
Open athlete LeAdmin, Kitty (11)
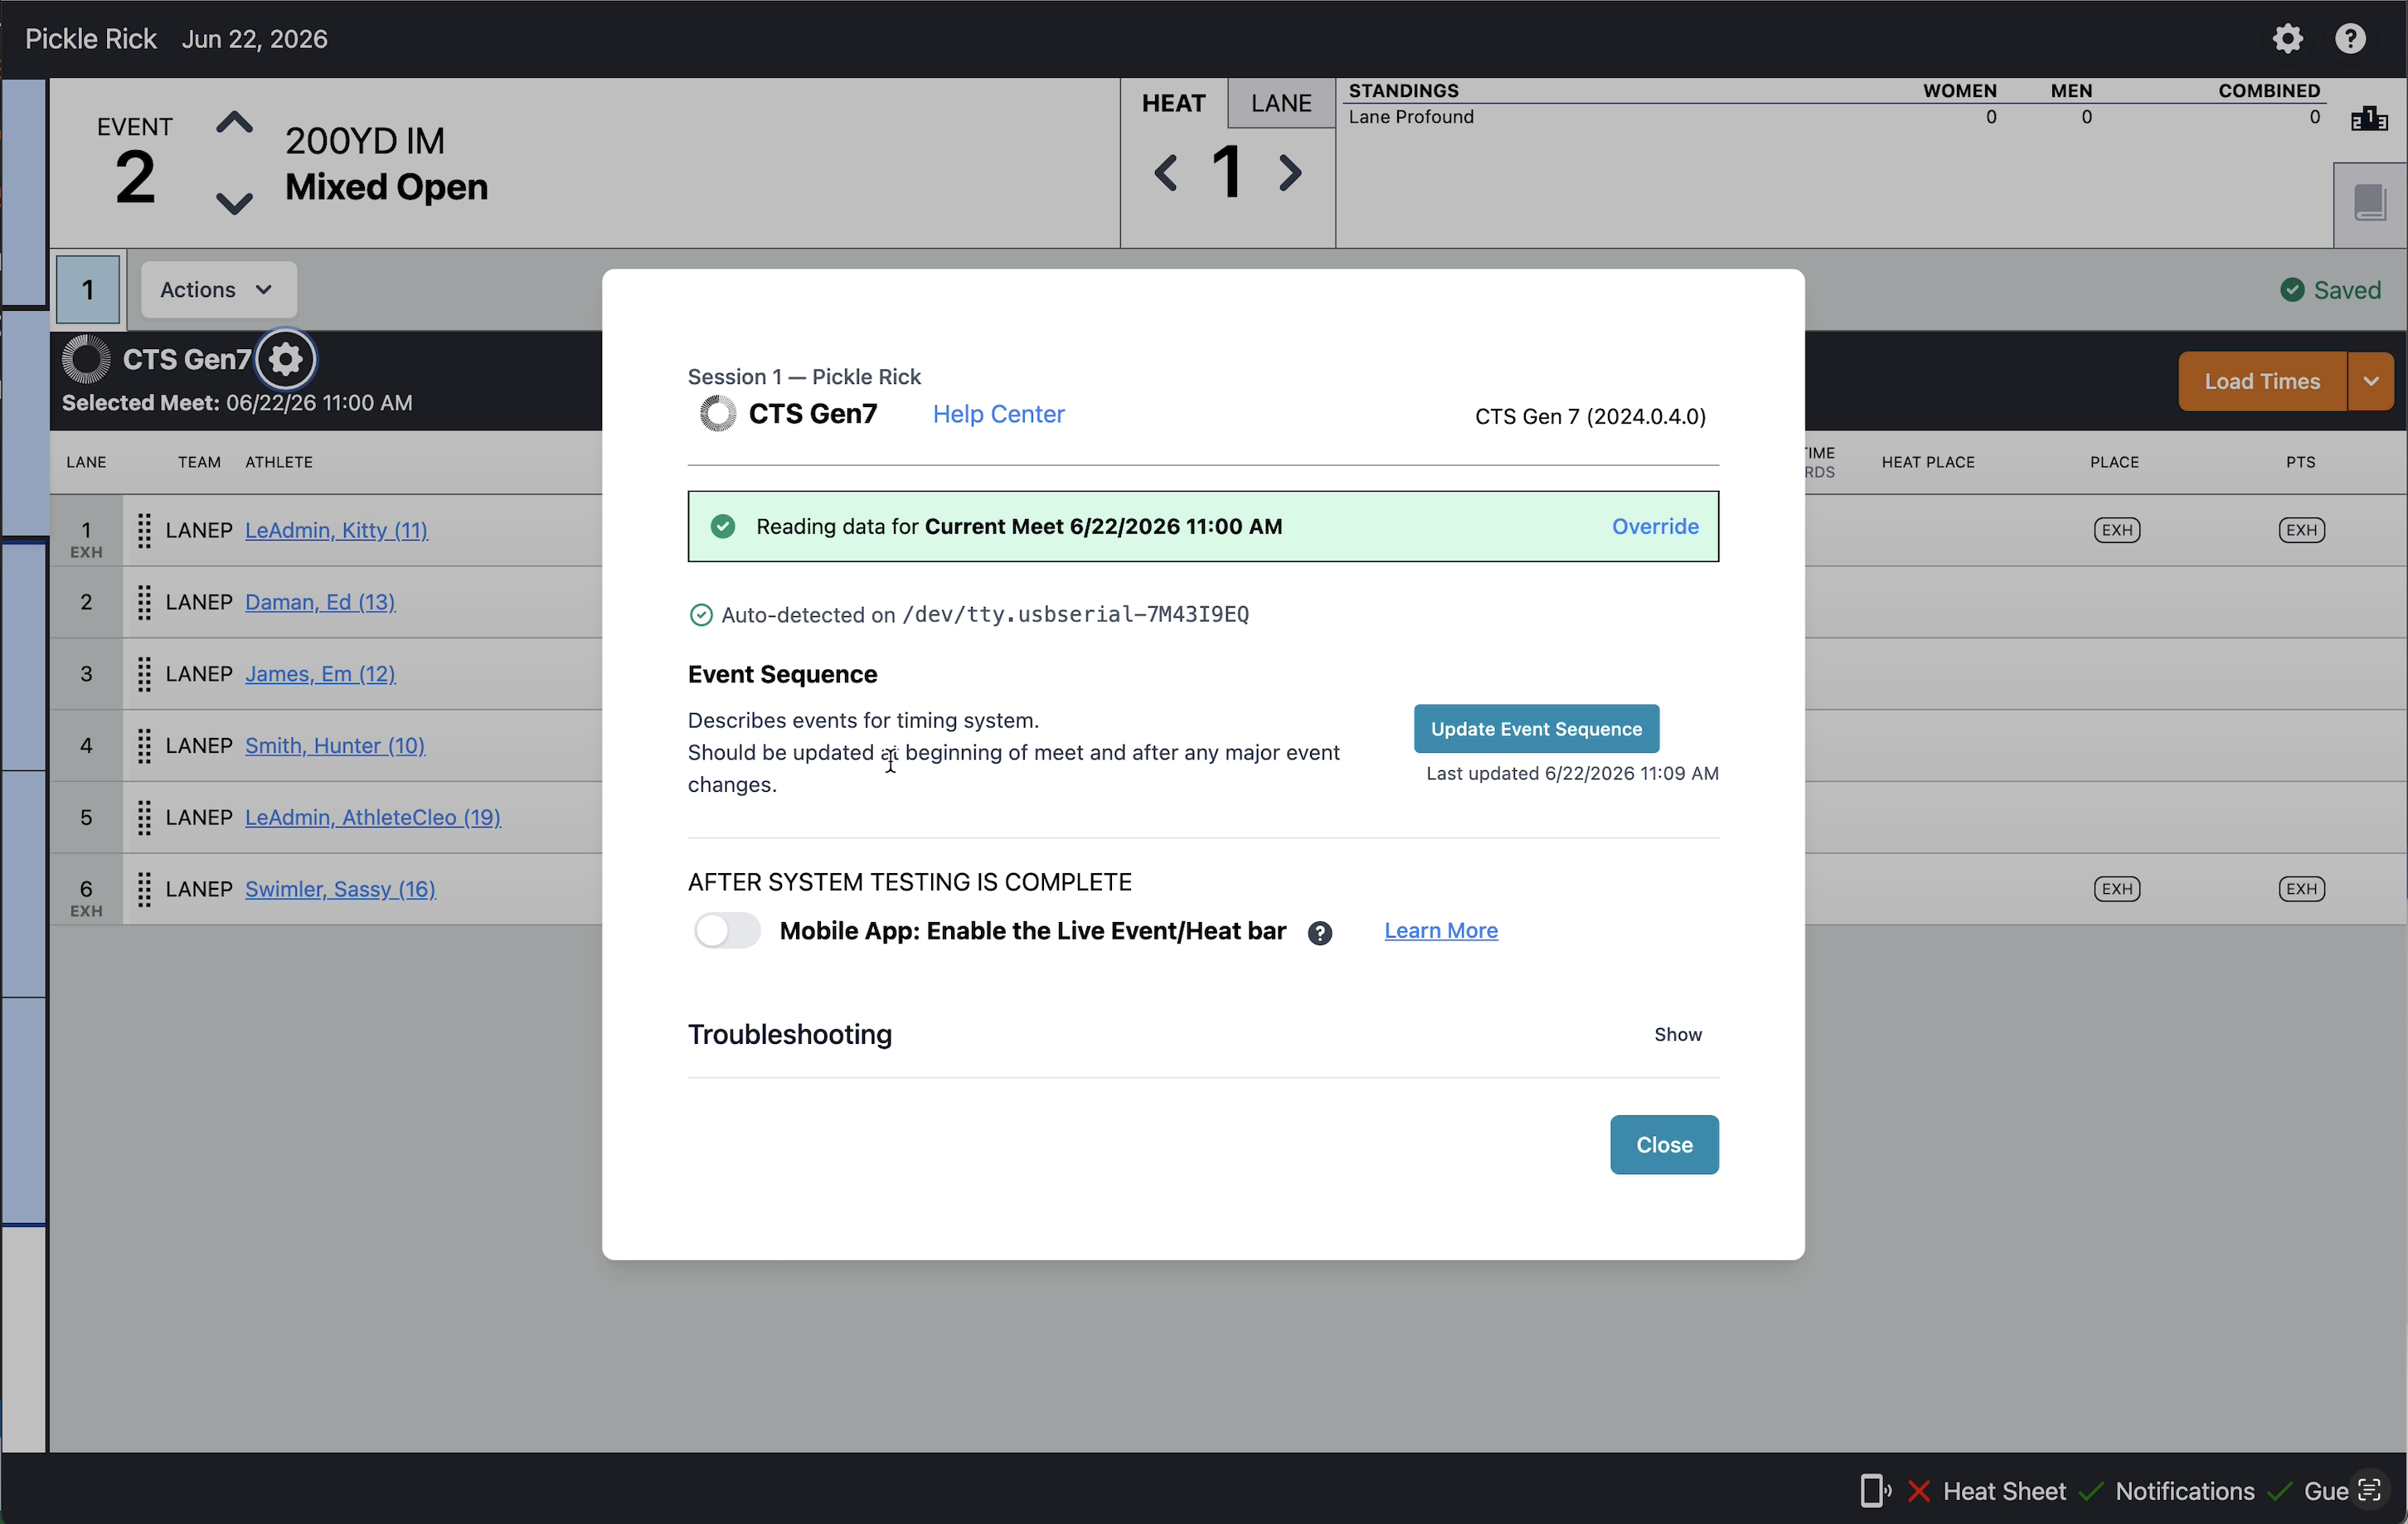point(336,530)
